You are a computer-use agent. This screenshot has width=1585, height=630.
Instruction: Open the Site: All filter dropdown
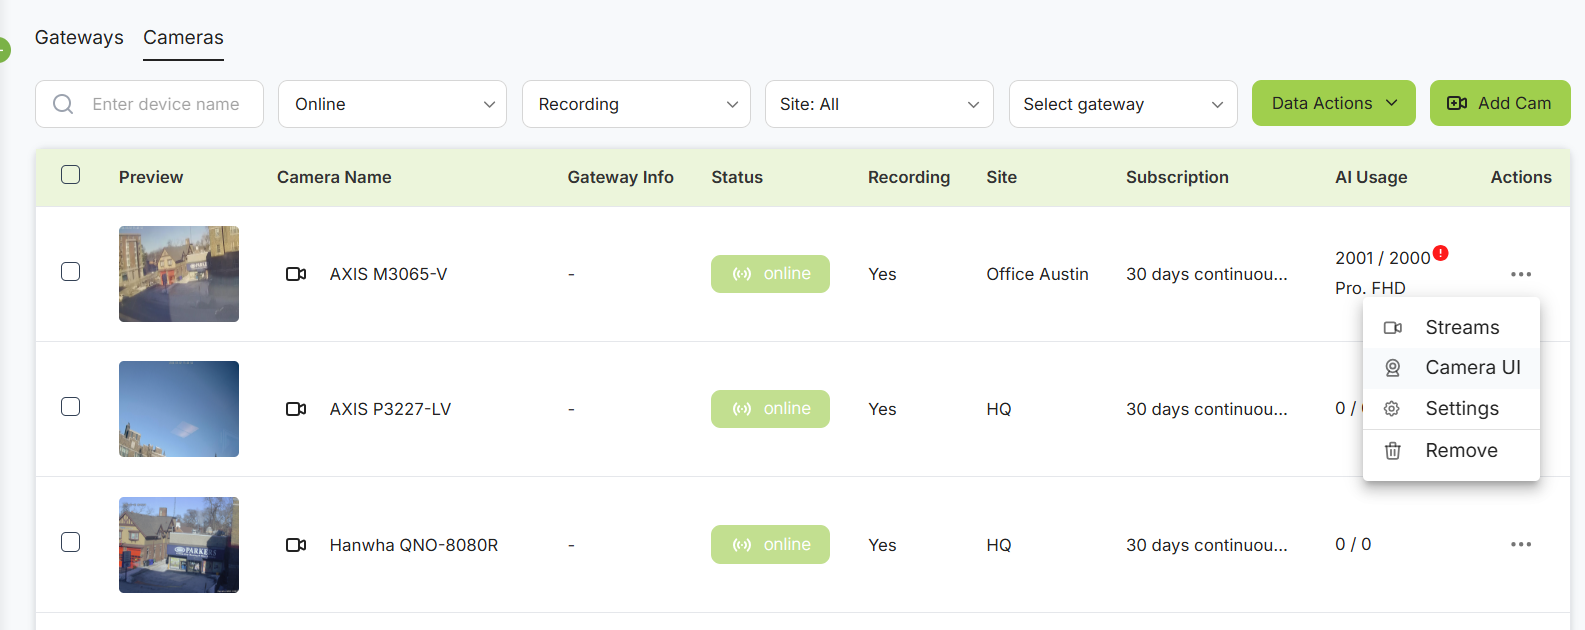878,104
